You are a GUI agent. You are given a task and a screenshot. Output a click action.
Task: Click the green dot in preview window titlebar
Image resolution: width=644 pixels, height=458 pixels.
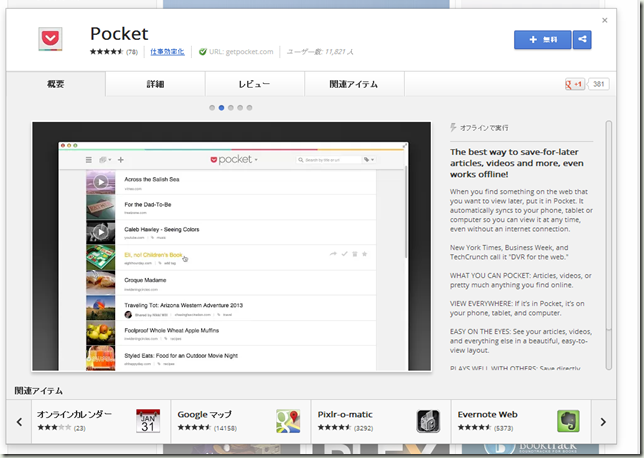pos(75,145)
